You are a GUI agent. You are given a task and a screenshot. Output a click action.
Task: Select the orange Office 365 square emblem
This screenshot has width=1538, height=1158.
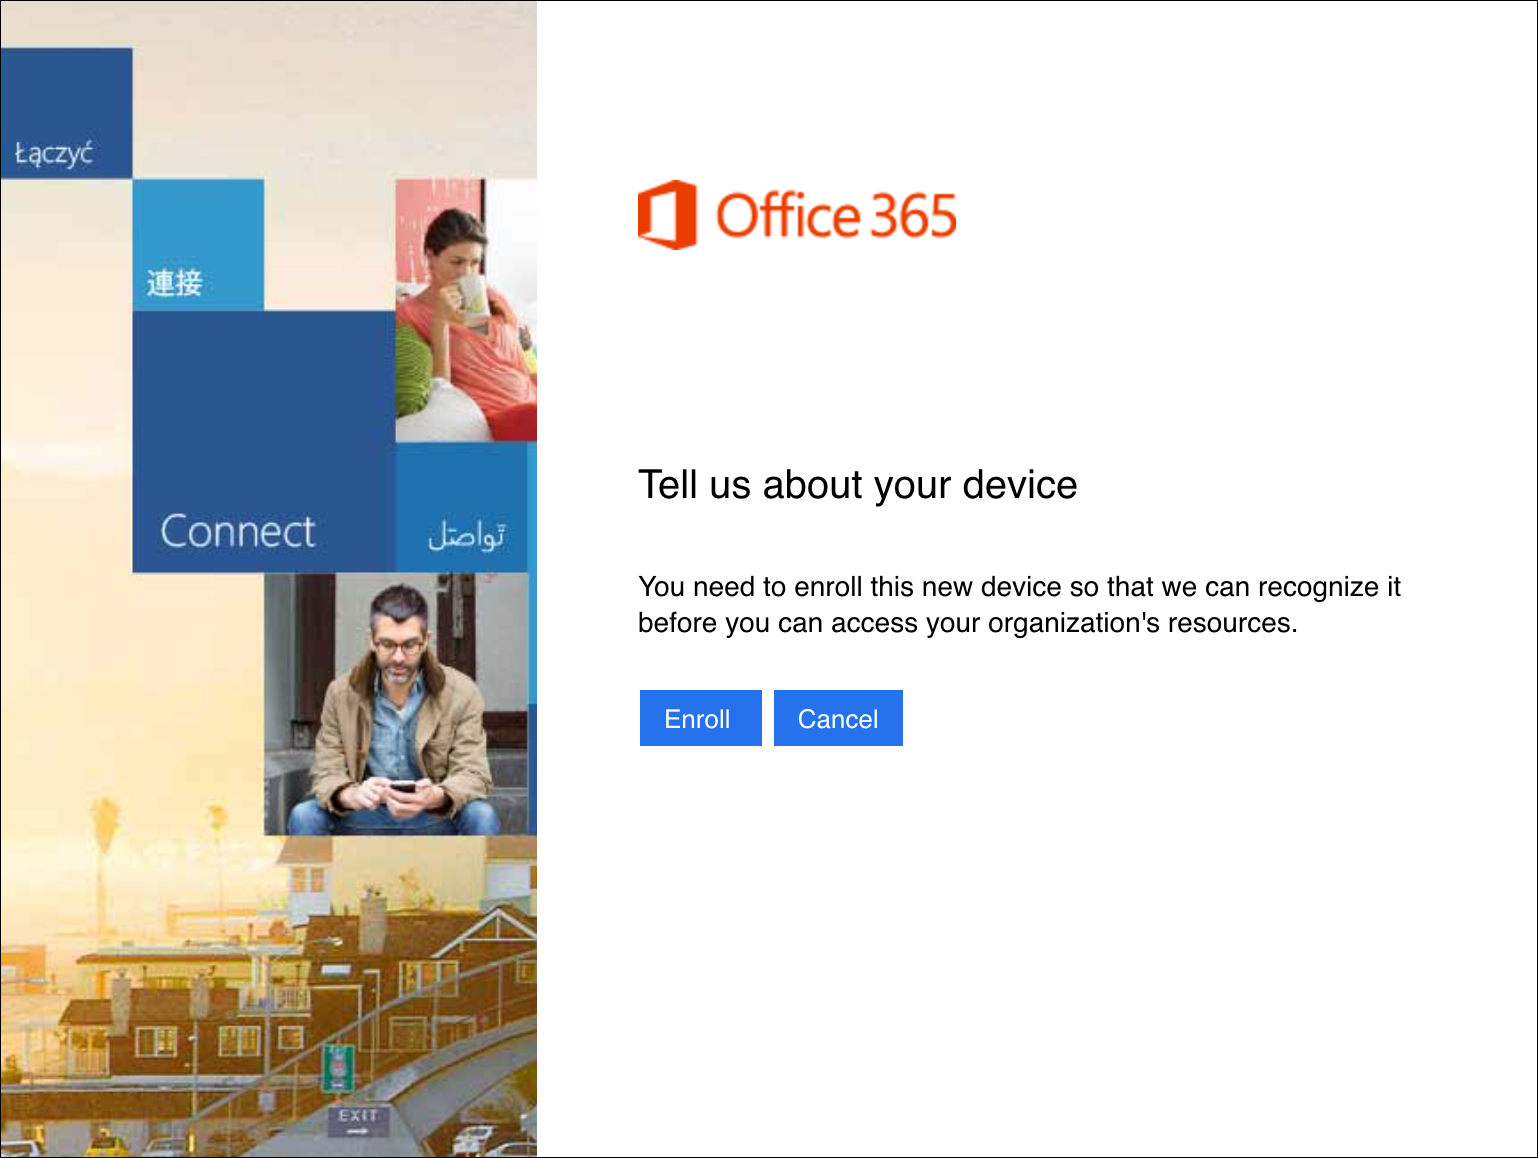point(666,214)
